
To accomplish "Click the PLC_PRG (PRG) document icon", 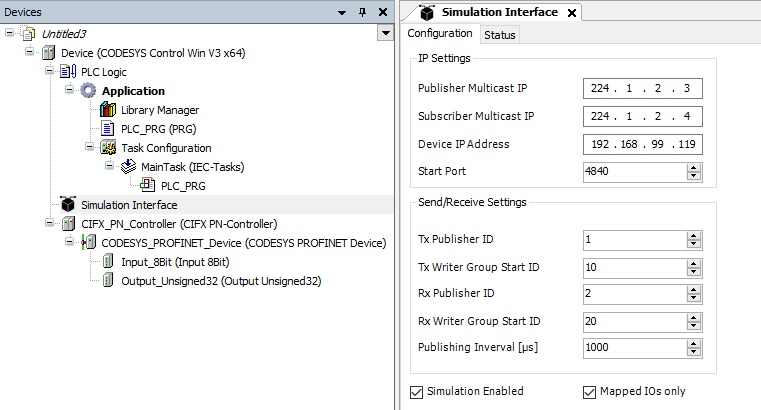I will (108, 129).
